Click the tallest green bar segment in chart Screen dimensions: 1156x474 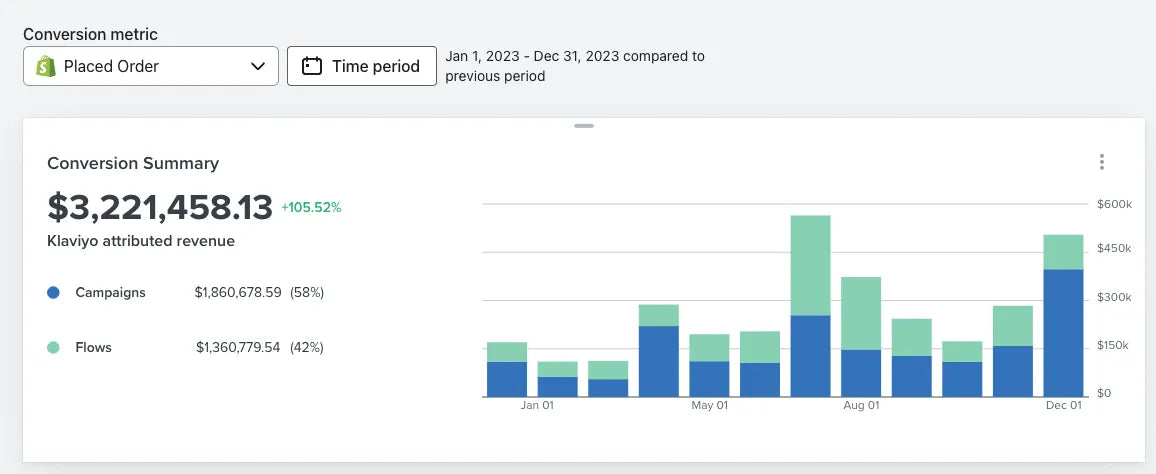point(810,265)
